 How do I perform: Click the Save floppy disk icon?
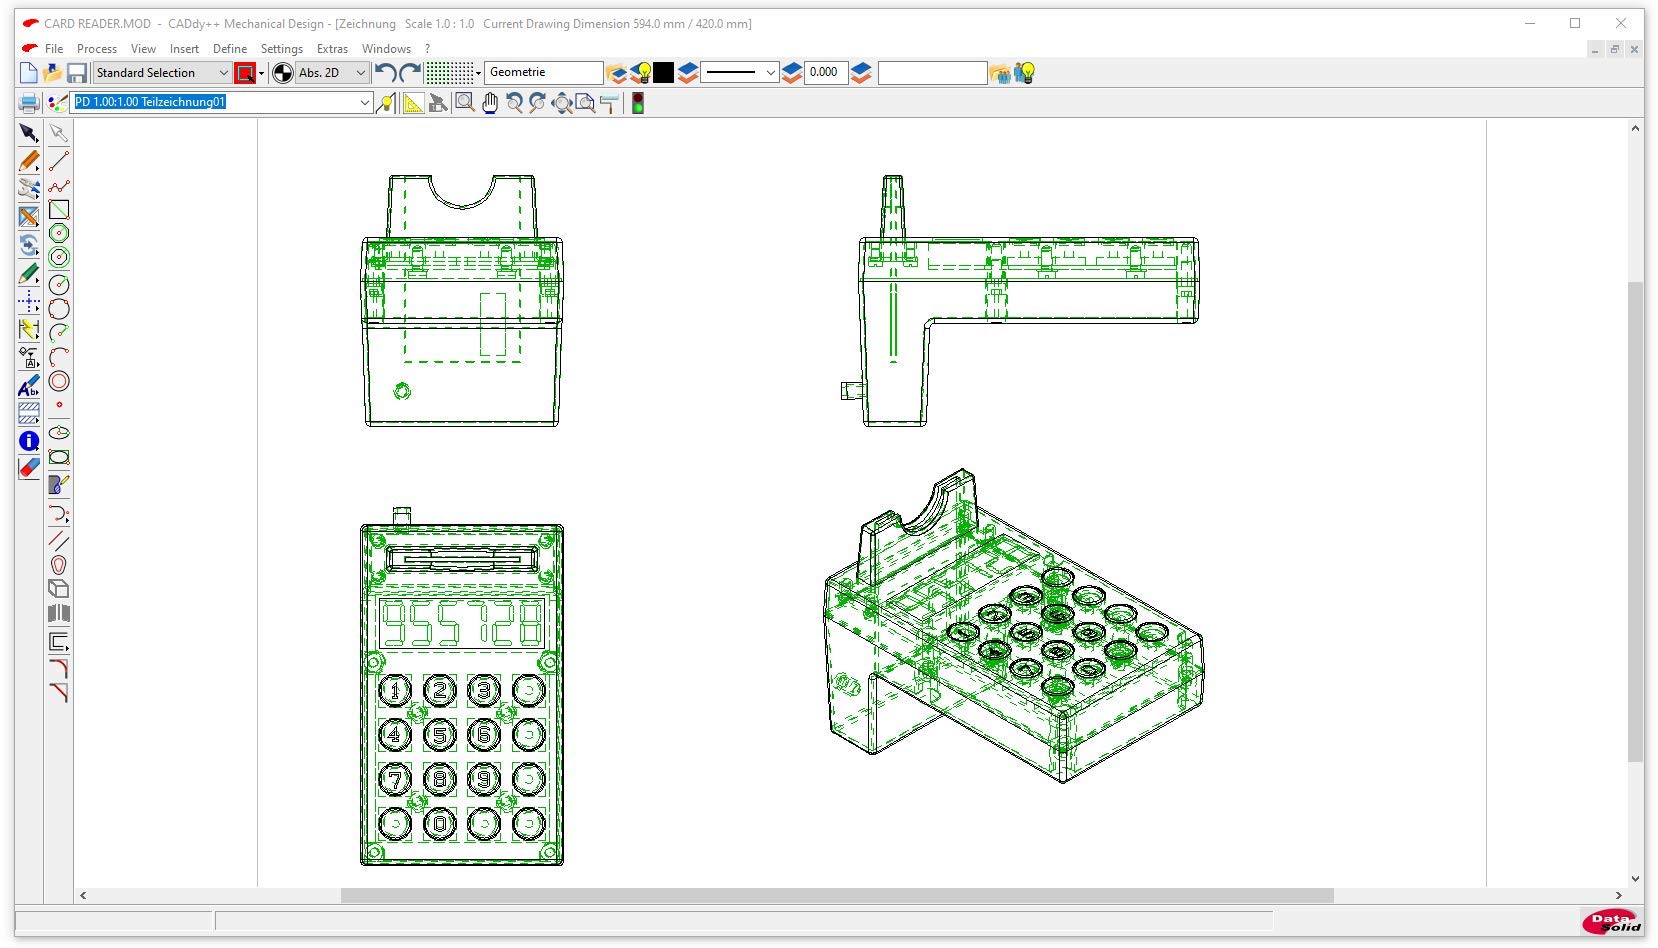76,73
